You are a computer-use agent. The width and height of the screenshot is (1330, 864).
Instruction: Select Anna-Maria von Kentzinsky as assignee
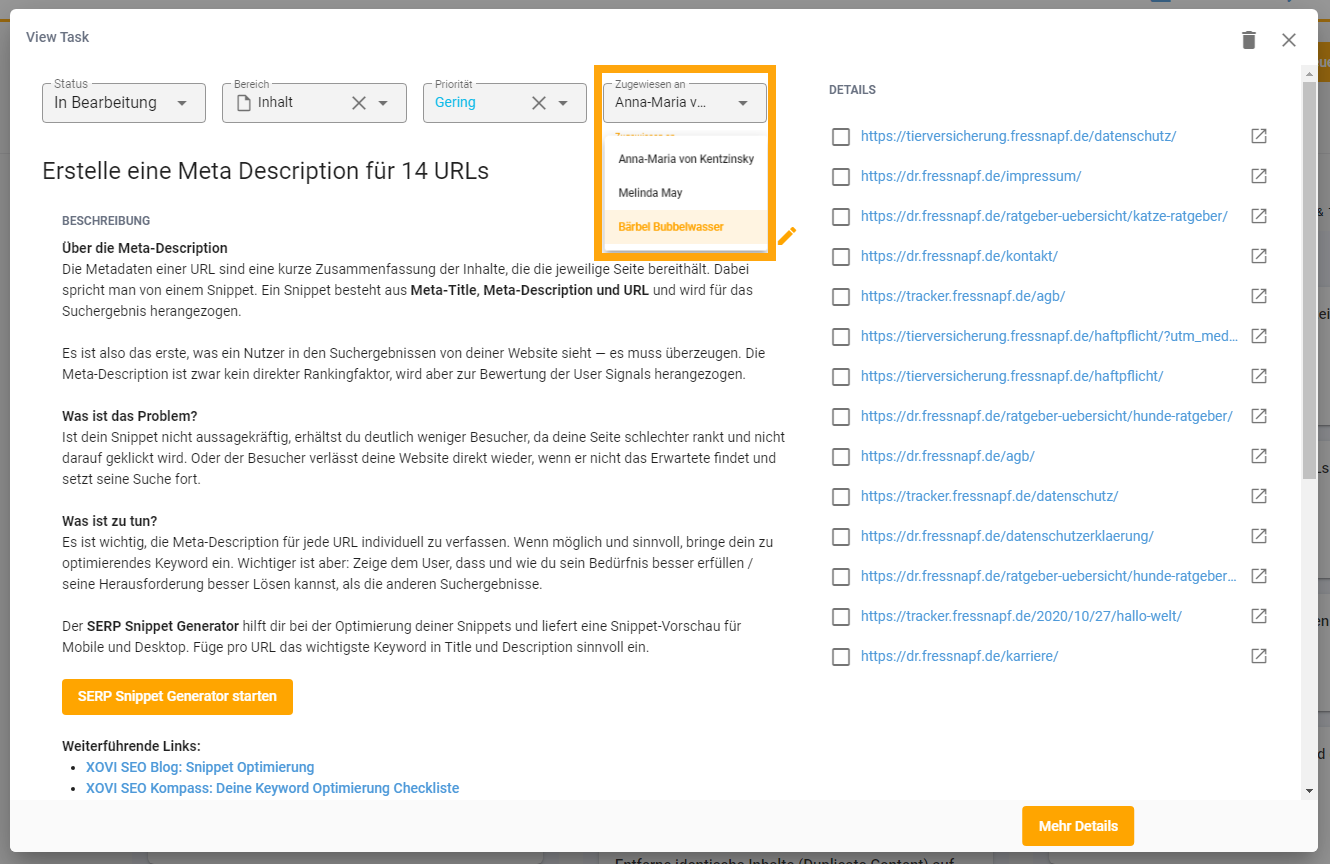click(686, 159)
